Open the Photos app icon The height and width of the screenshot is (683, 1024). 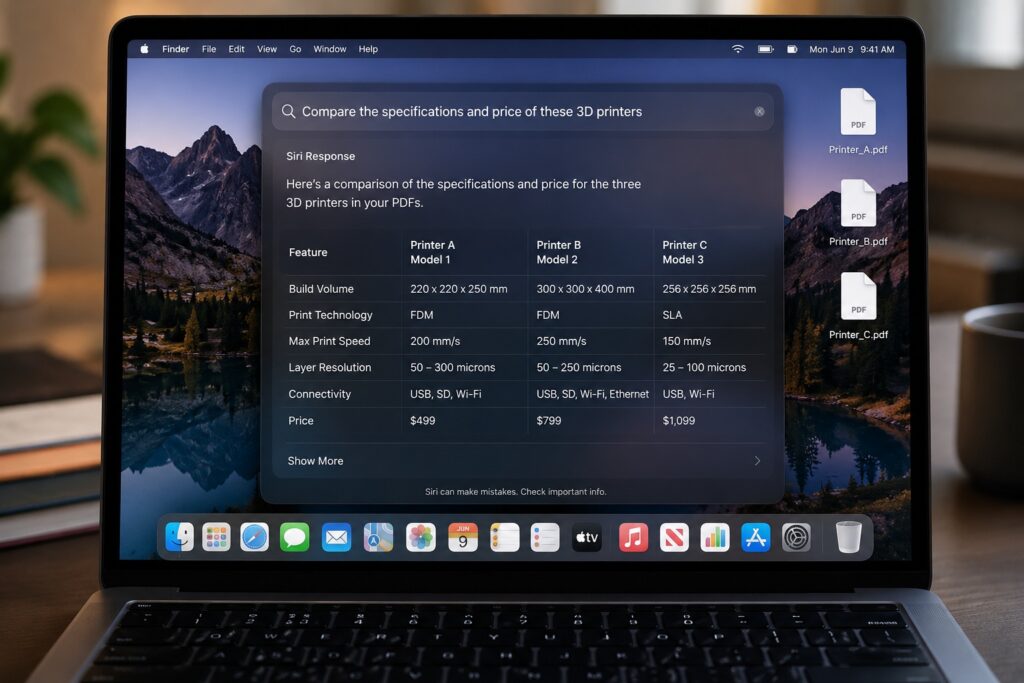click(421, 537)
